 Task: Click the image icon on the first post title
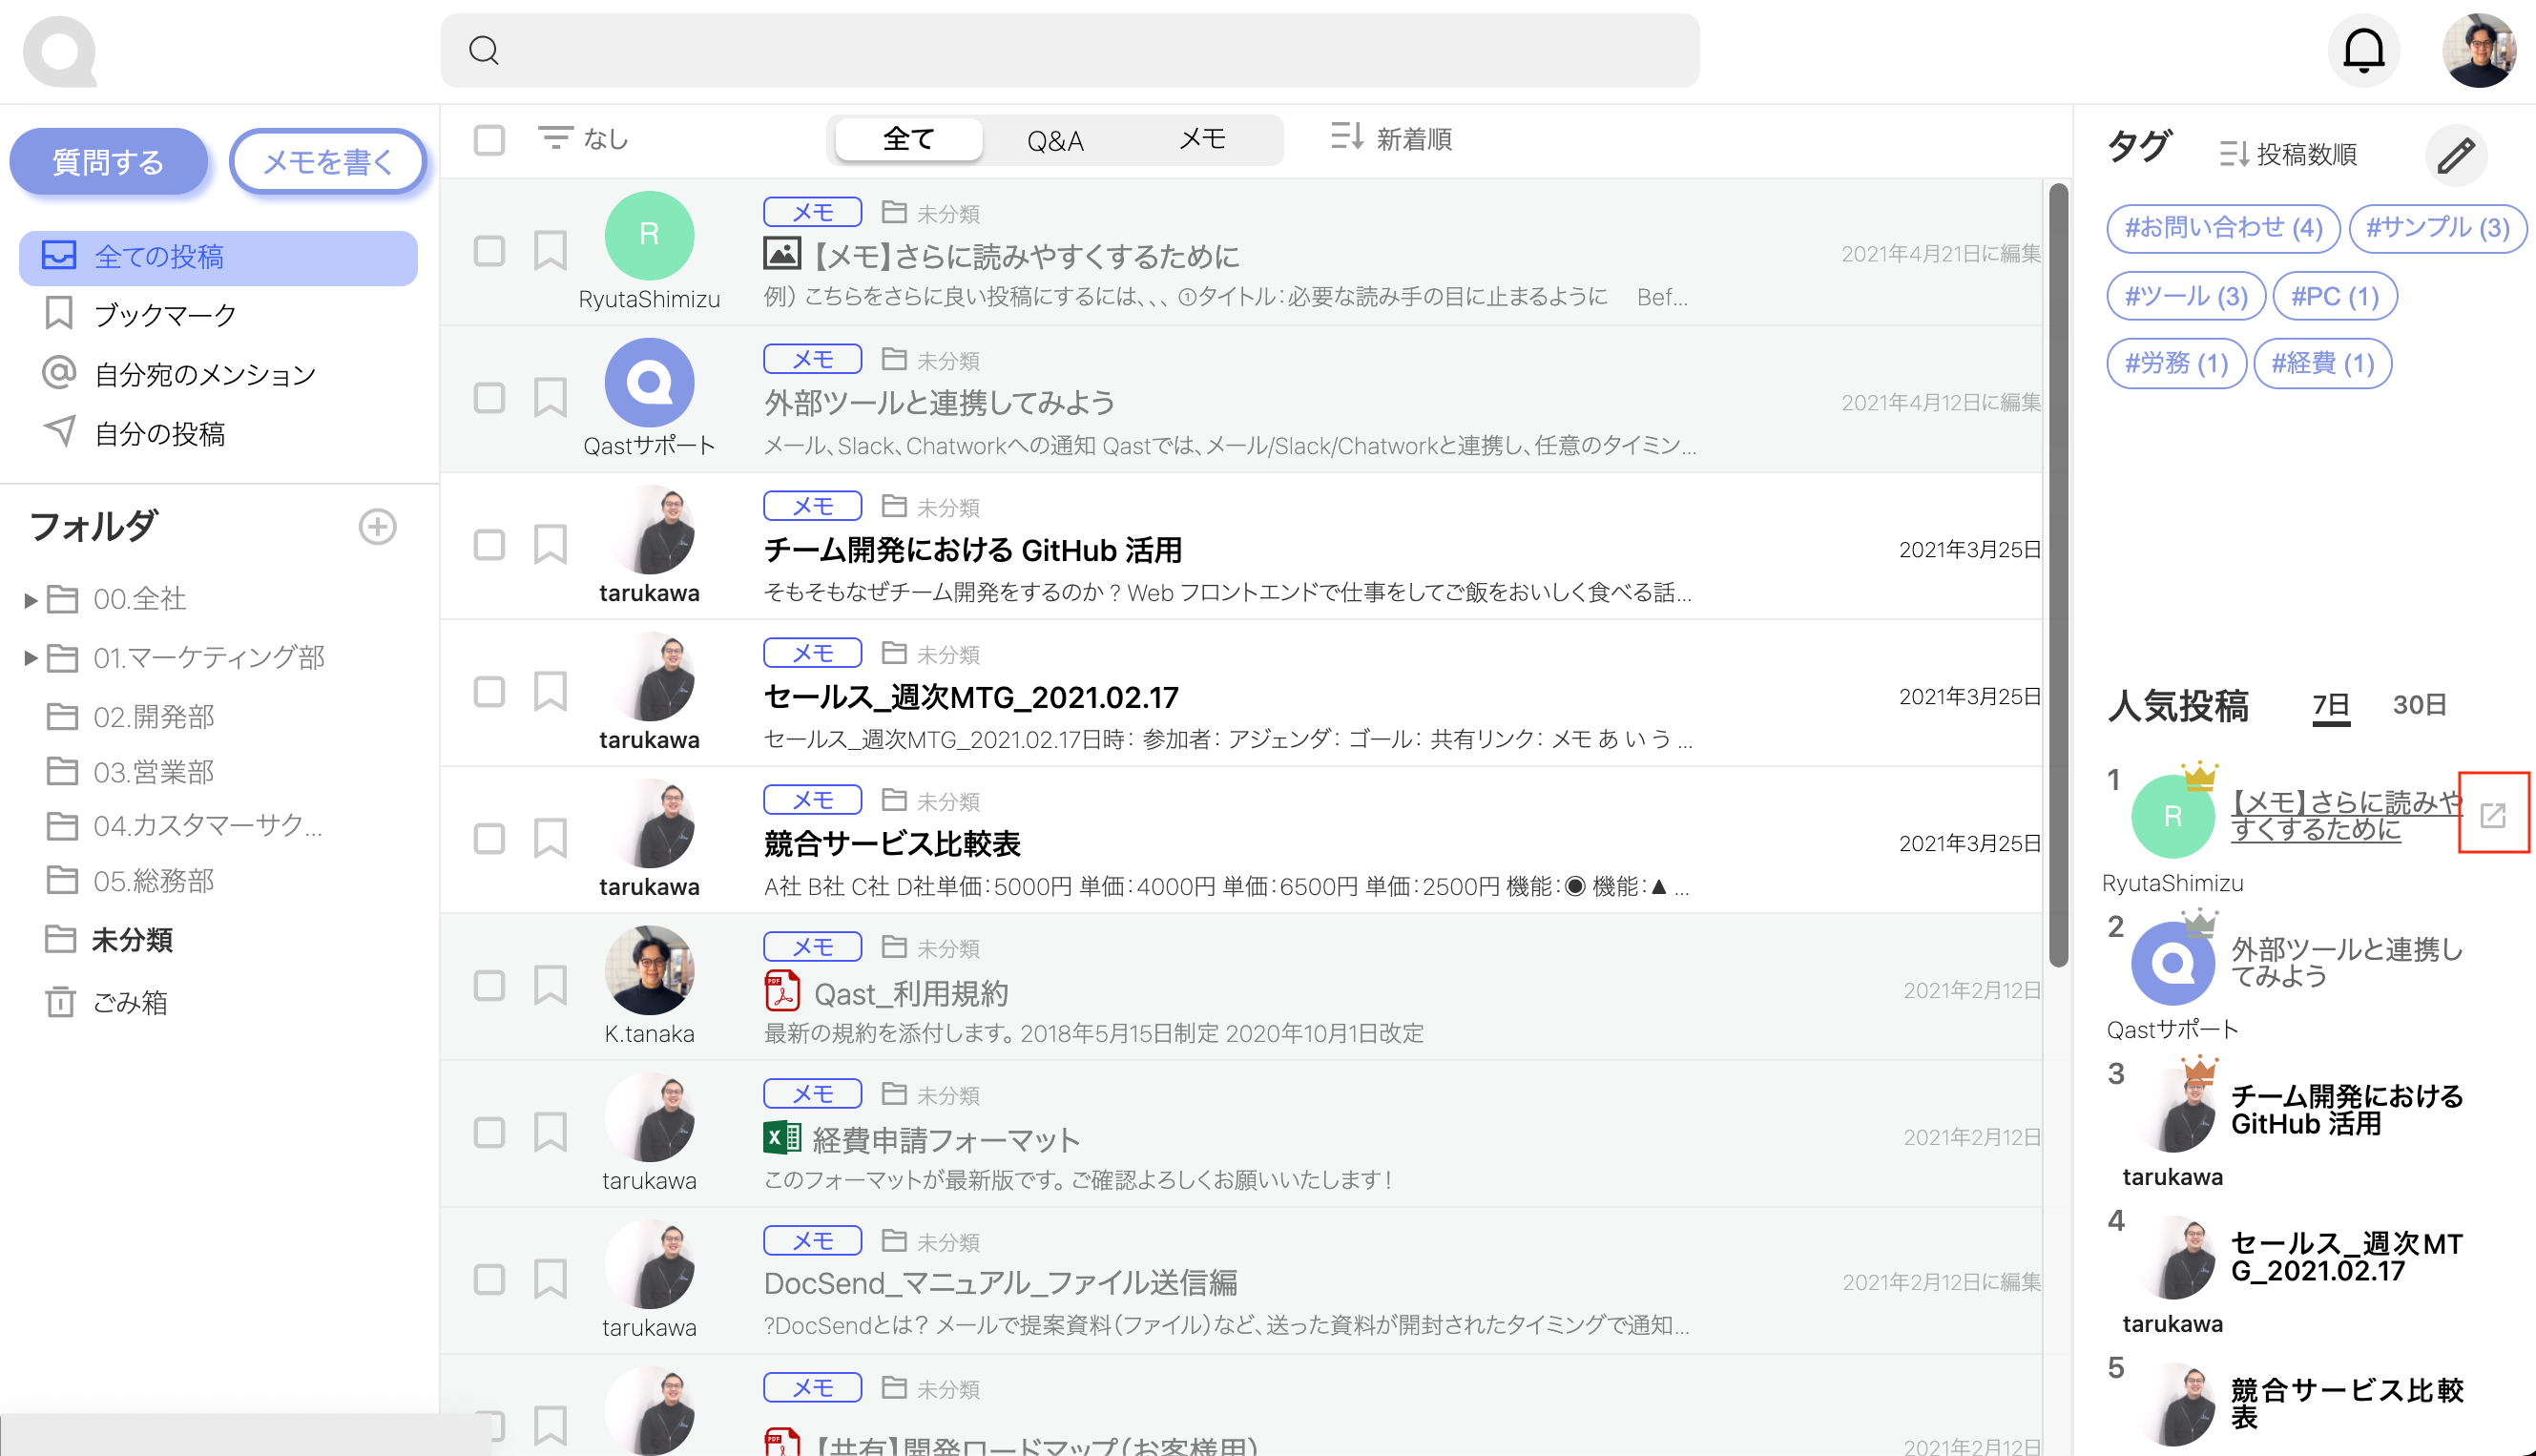pos(782,253)
